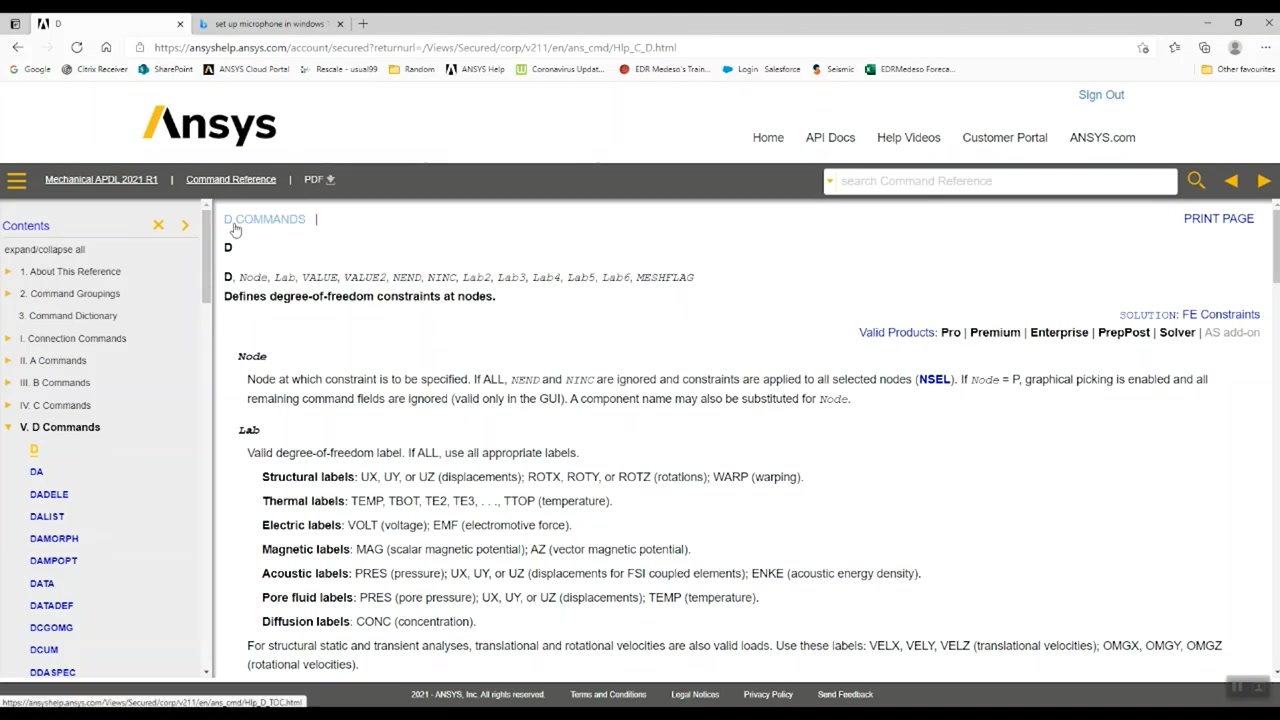Open the hamburger navigation menu
This screenshot has height=720, width=1280.
(16, 179)
